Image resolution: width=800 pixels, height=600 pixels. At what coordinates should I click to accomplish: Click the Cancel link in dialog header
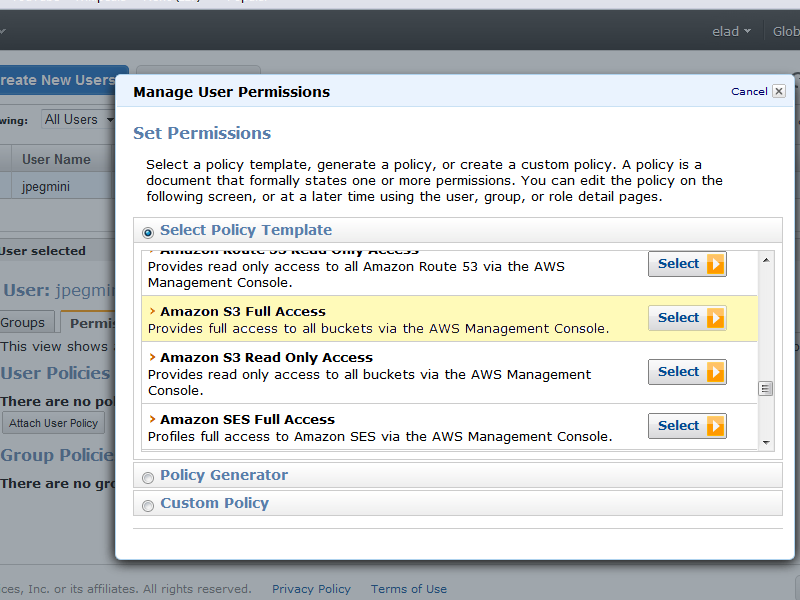click(x=749, y=91)
